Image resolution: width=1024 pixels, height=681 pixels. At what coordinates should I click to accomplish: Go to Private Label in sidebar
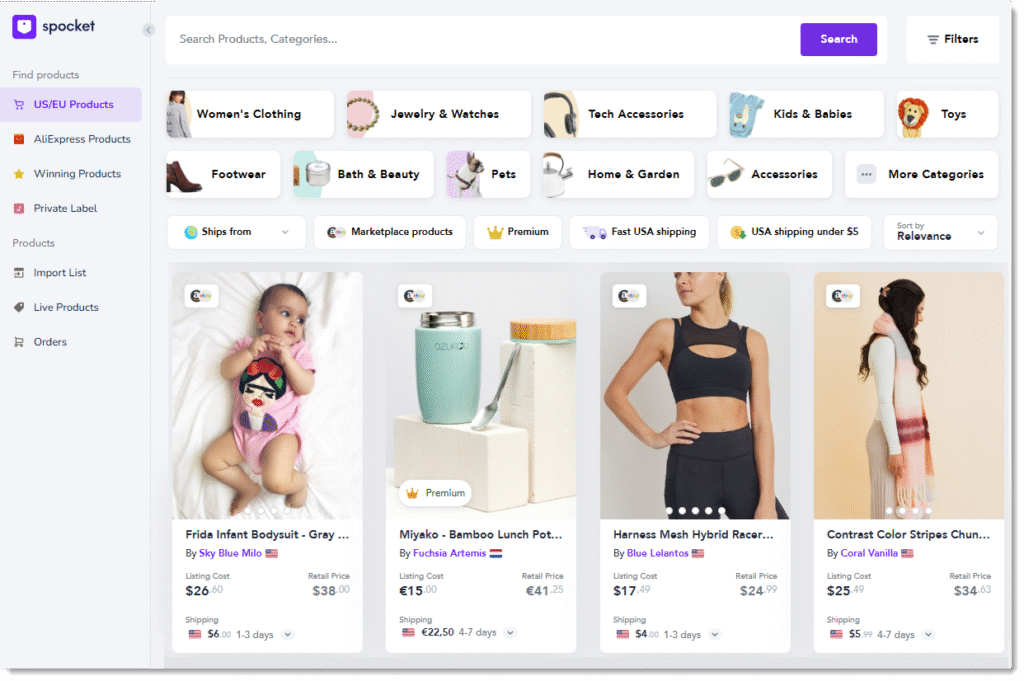pyautogui.click(x=65, y=208)
